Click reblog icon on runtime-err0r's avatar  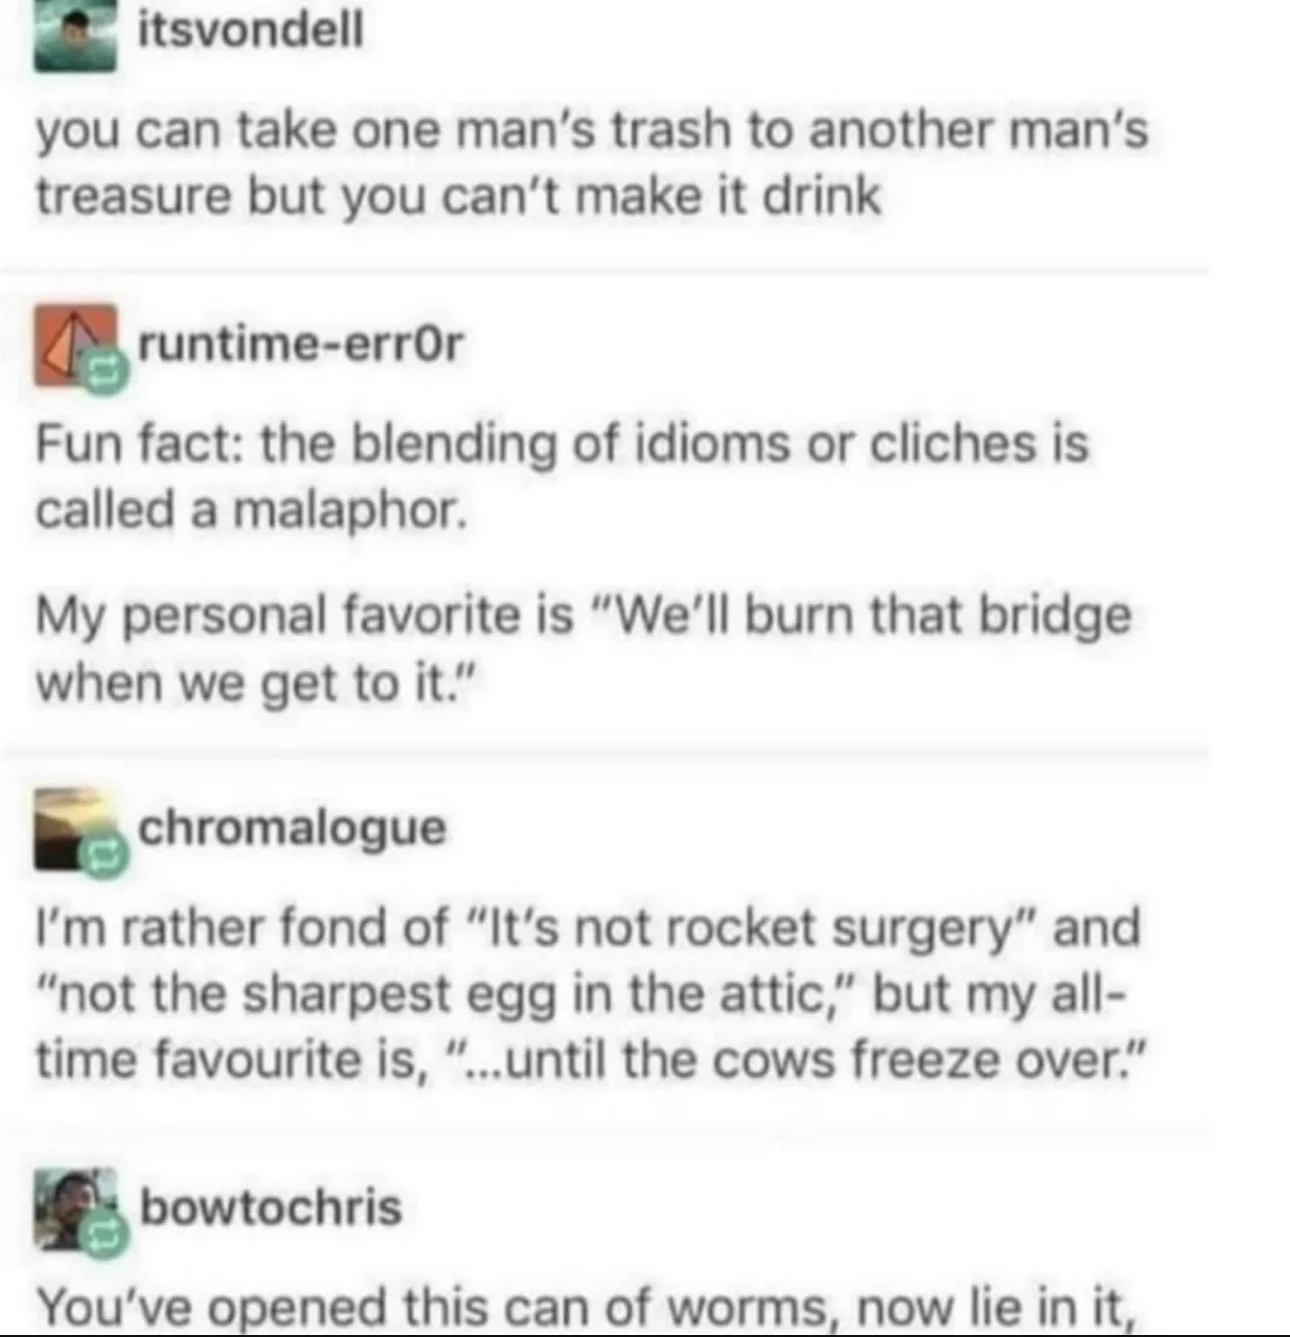coord(105,373)
